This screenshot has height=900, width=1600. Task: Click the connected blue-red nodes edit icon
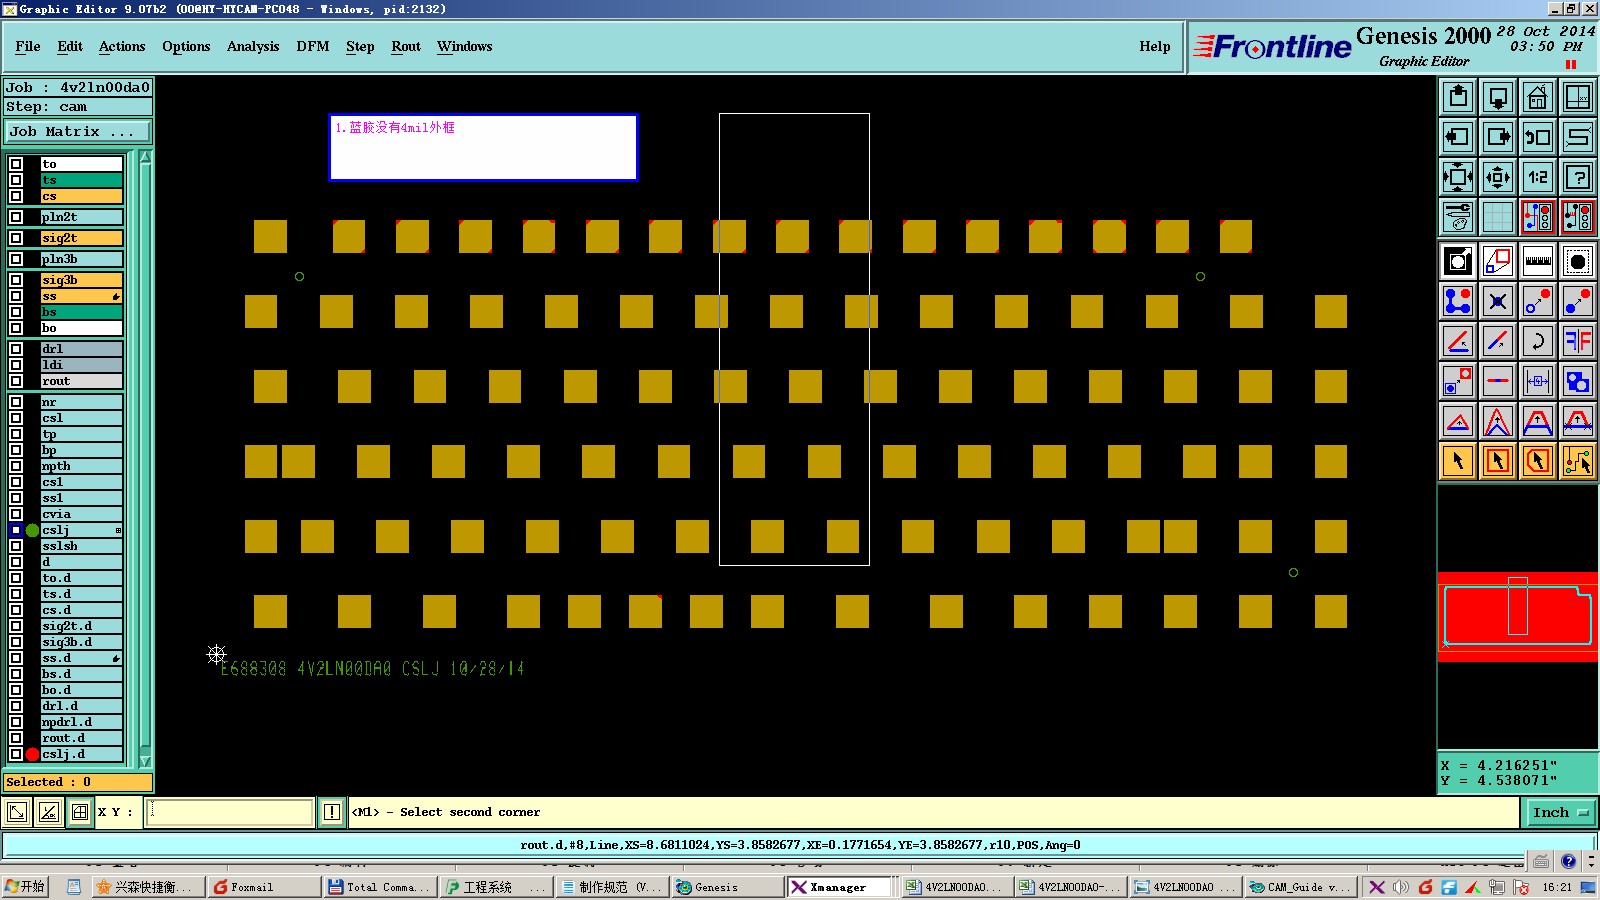coord(1458,301)
